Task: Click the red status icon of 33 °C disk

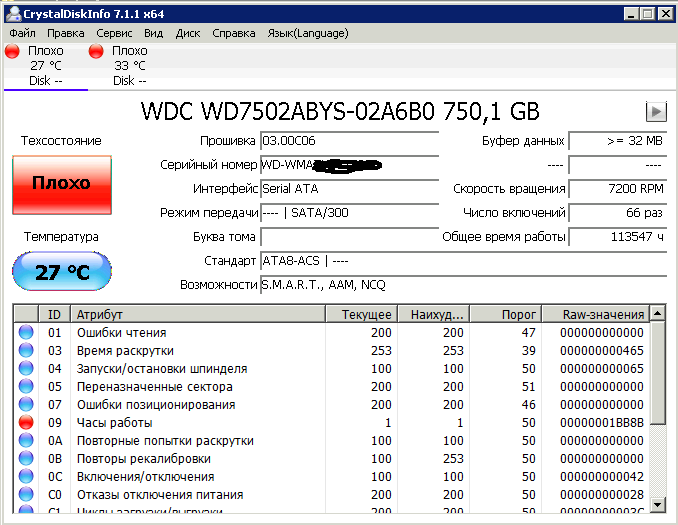Action: click(x=96, y=51)
